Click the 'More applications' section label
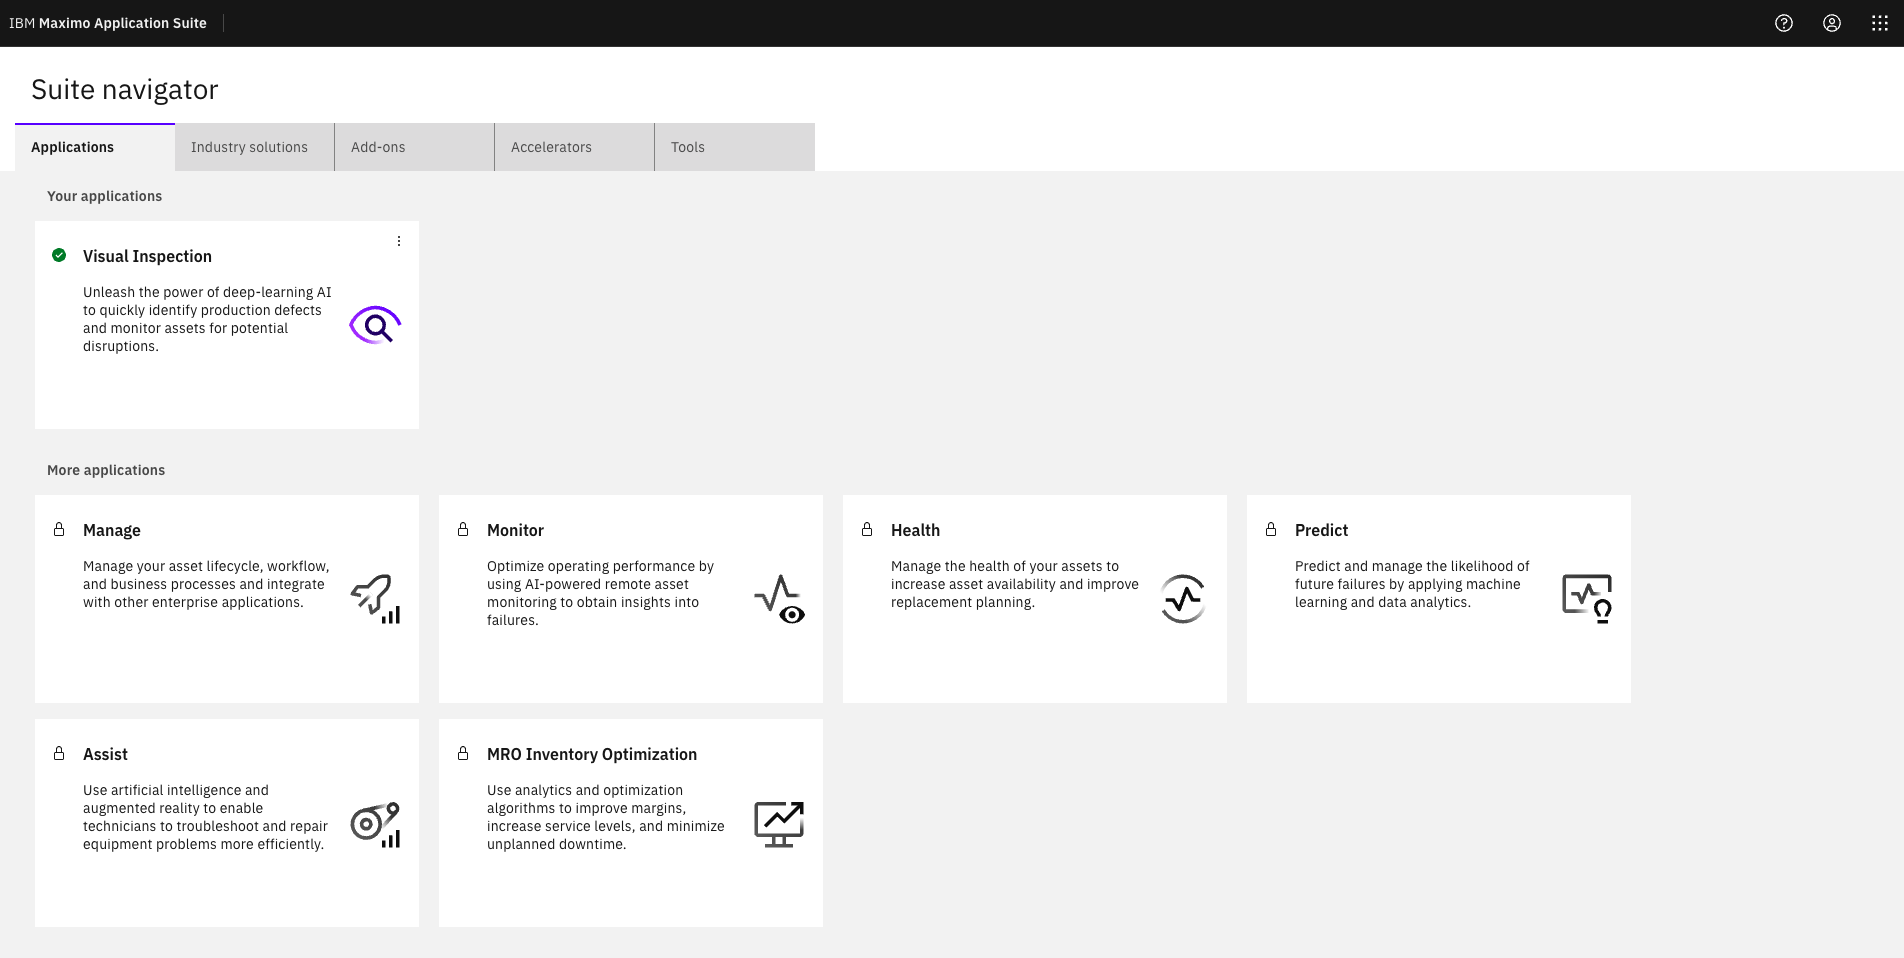Image resolution: width=1904 pixels, height=958 pixels. [x=106, y=470]
